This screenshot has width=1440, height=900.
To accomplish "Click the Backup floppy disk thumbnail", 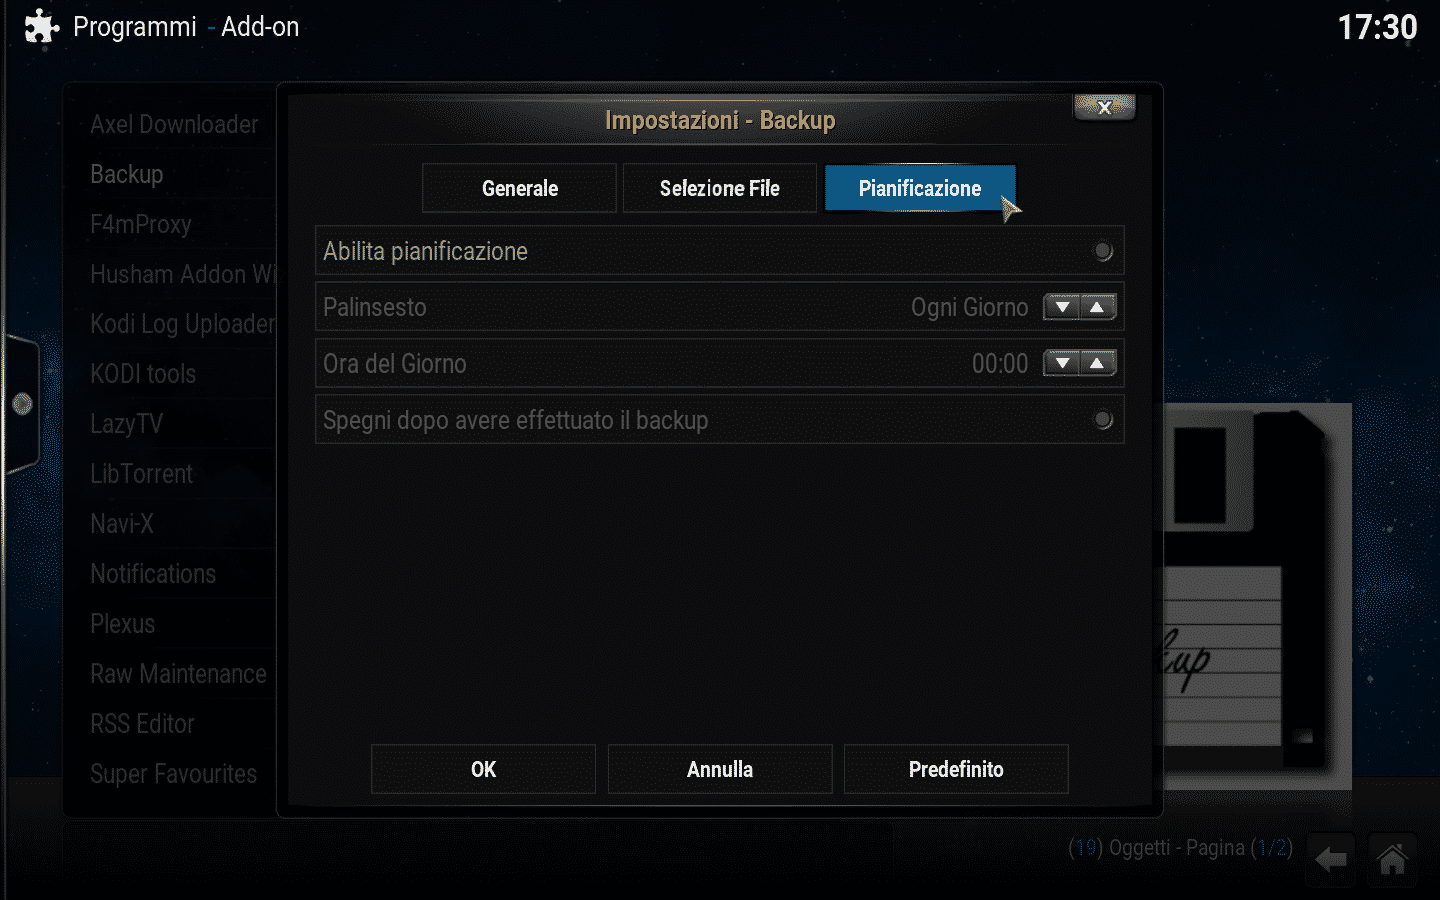I will tap(1258, 595).
